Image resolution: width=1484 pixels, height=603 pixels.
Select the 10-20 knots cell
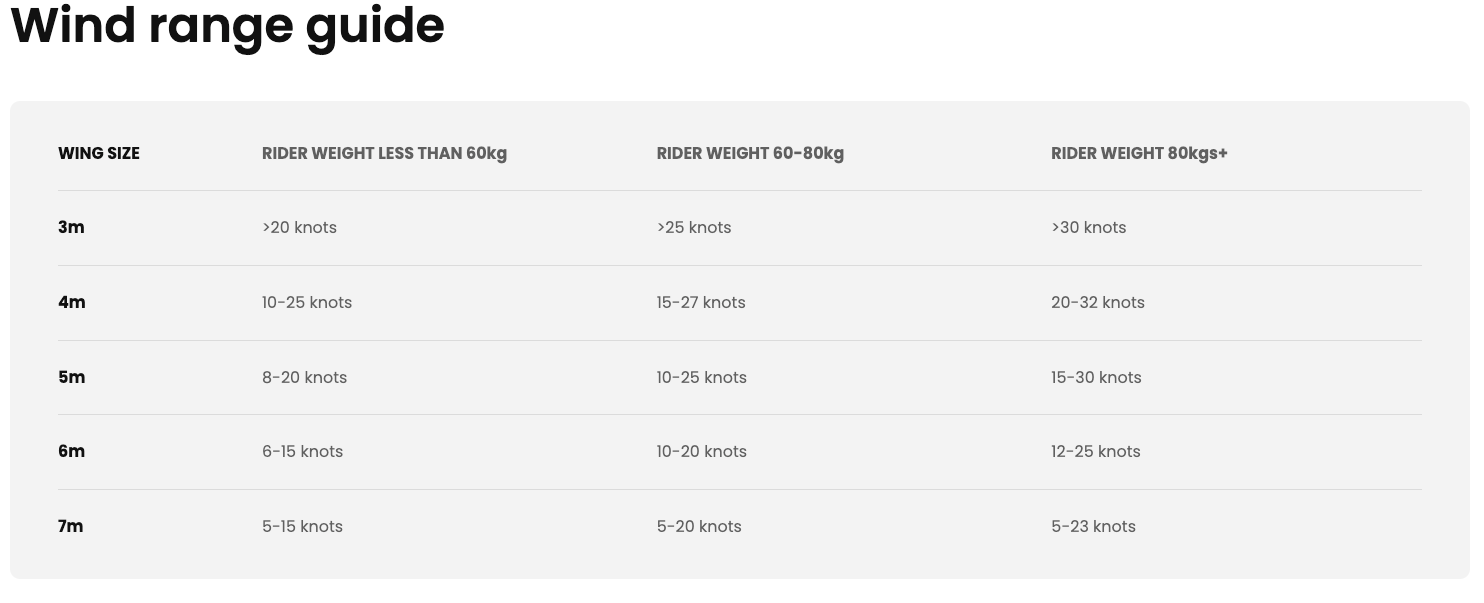click(x=701, y=451)
